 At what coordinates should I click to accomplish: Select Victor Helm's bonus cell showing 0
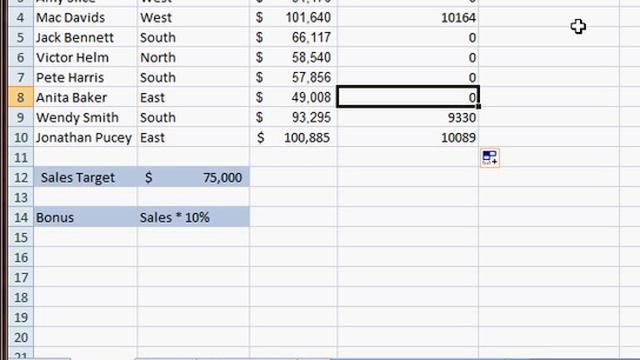[x=408, y=58]
